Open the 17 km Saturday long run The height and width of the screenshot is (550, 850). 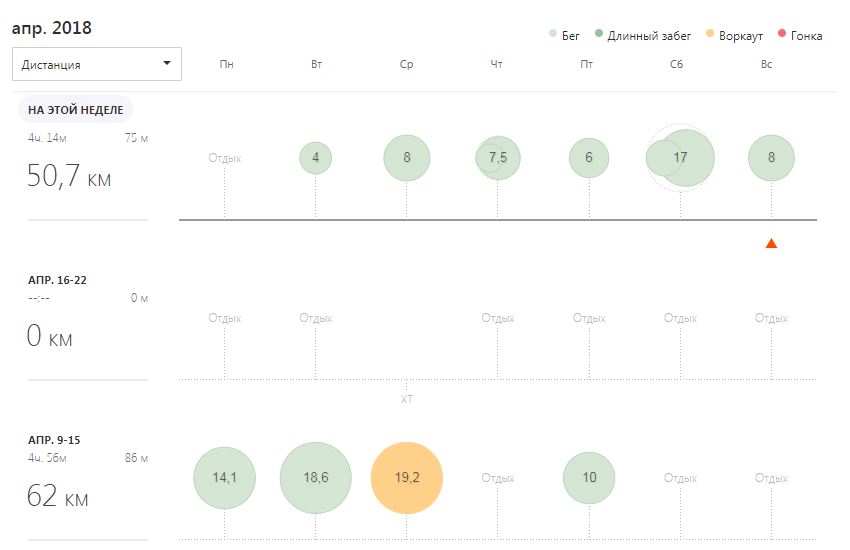coord(680,158)
